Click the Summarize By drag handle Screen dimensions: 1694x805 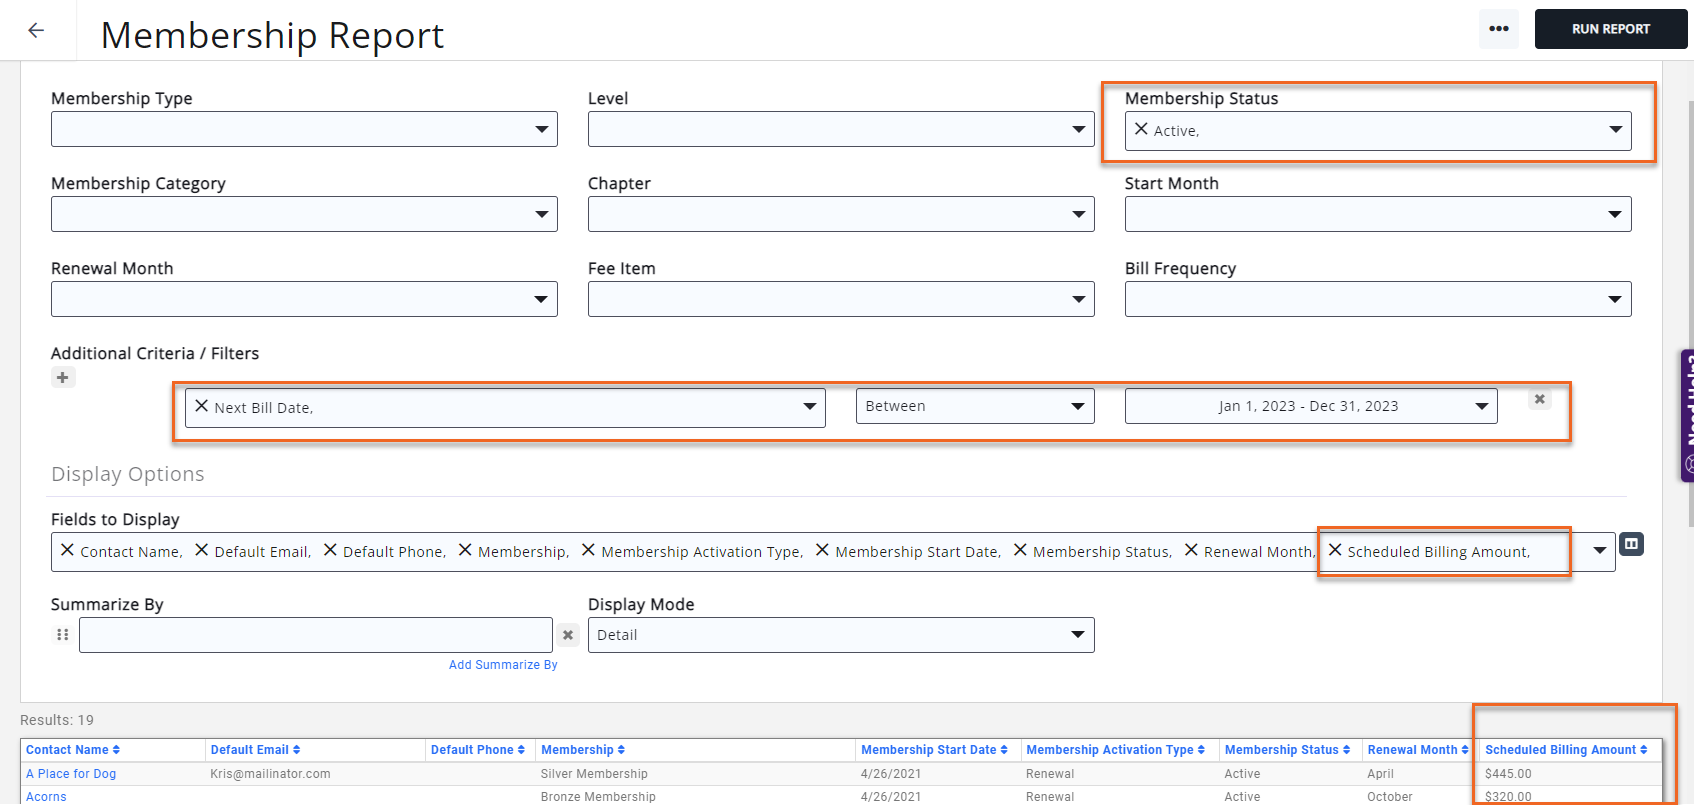pos(63,635)
